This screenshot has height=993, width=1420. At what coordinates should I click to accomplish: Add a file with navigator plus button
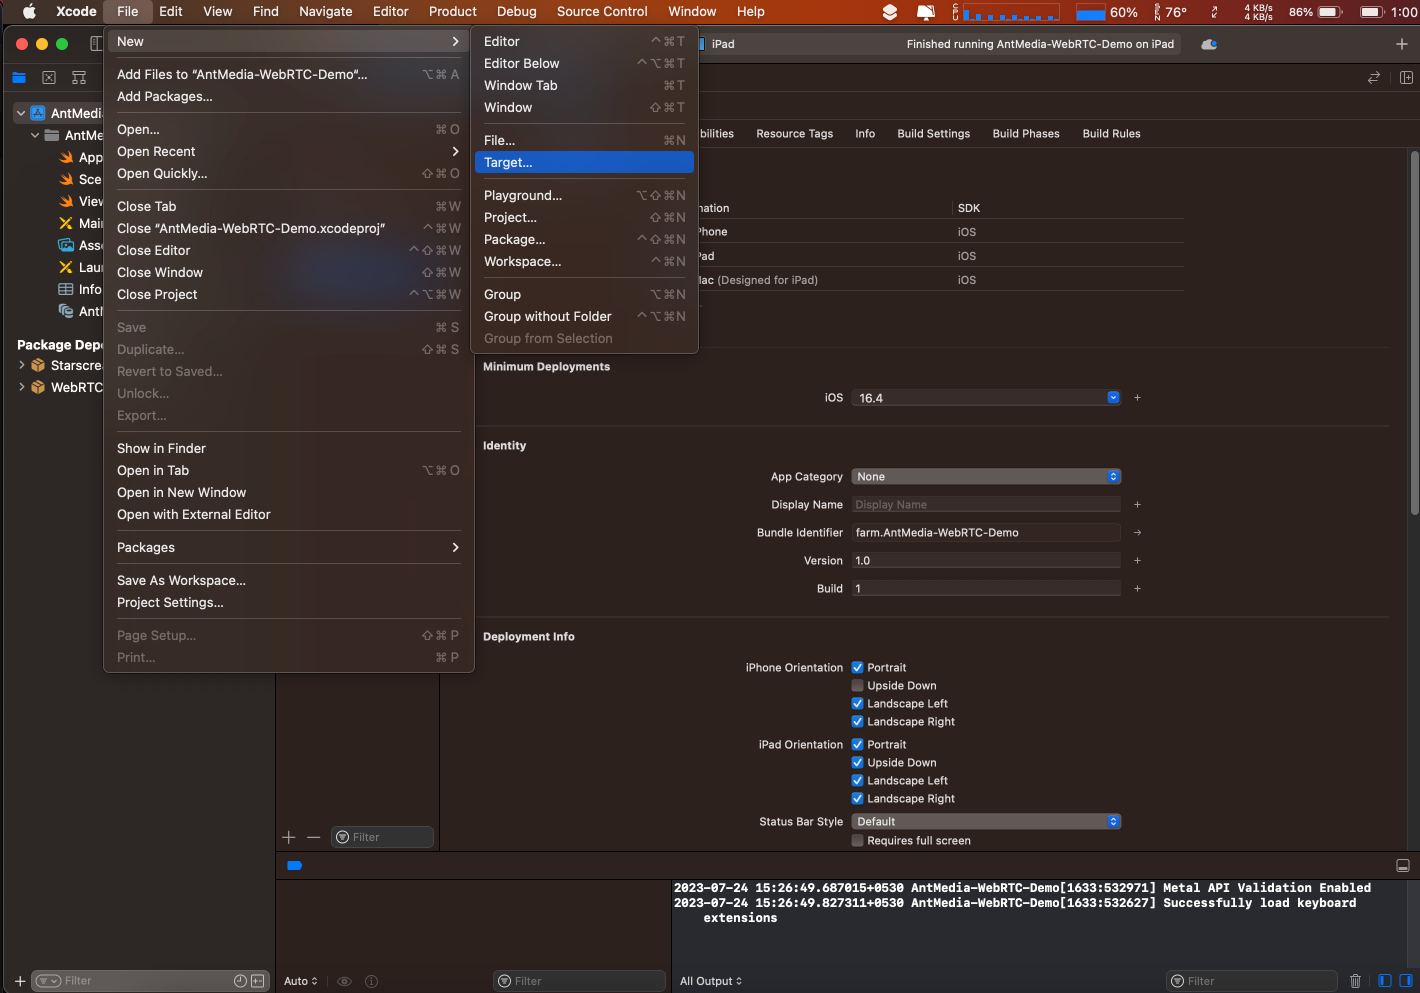(x=20, y=981)
